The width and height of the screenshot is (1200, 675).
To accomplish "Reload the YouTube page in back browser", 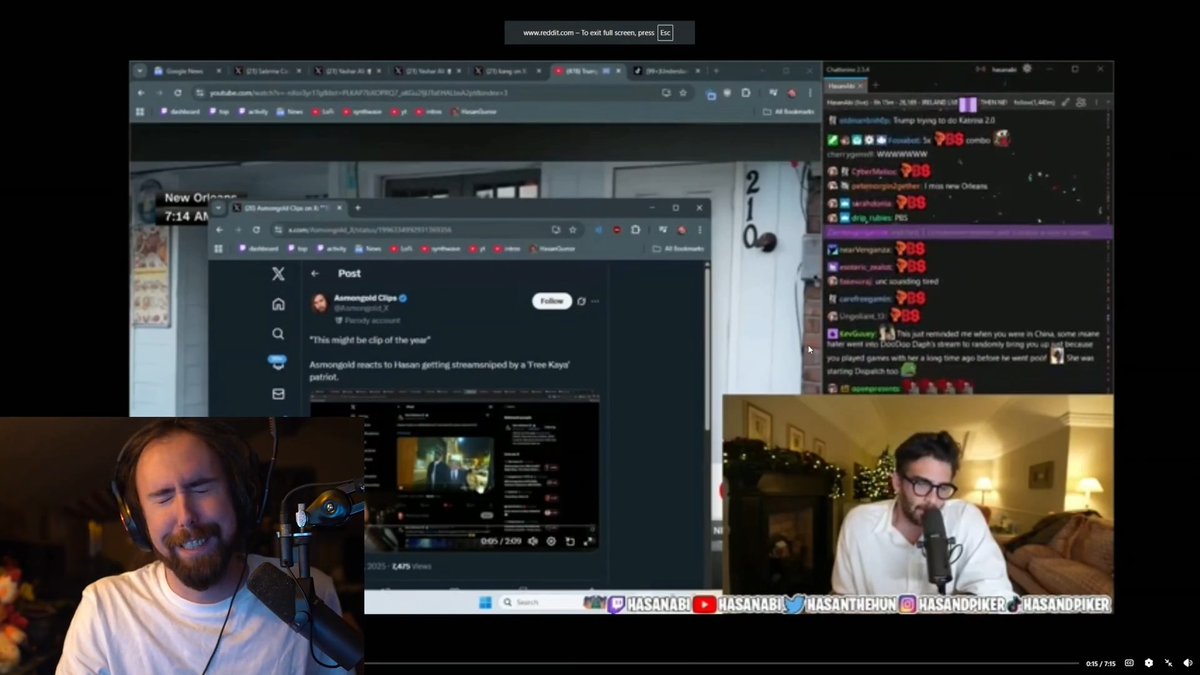I will [x=177, y=92].
